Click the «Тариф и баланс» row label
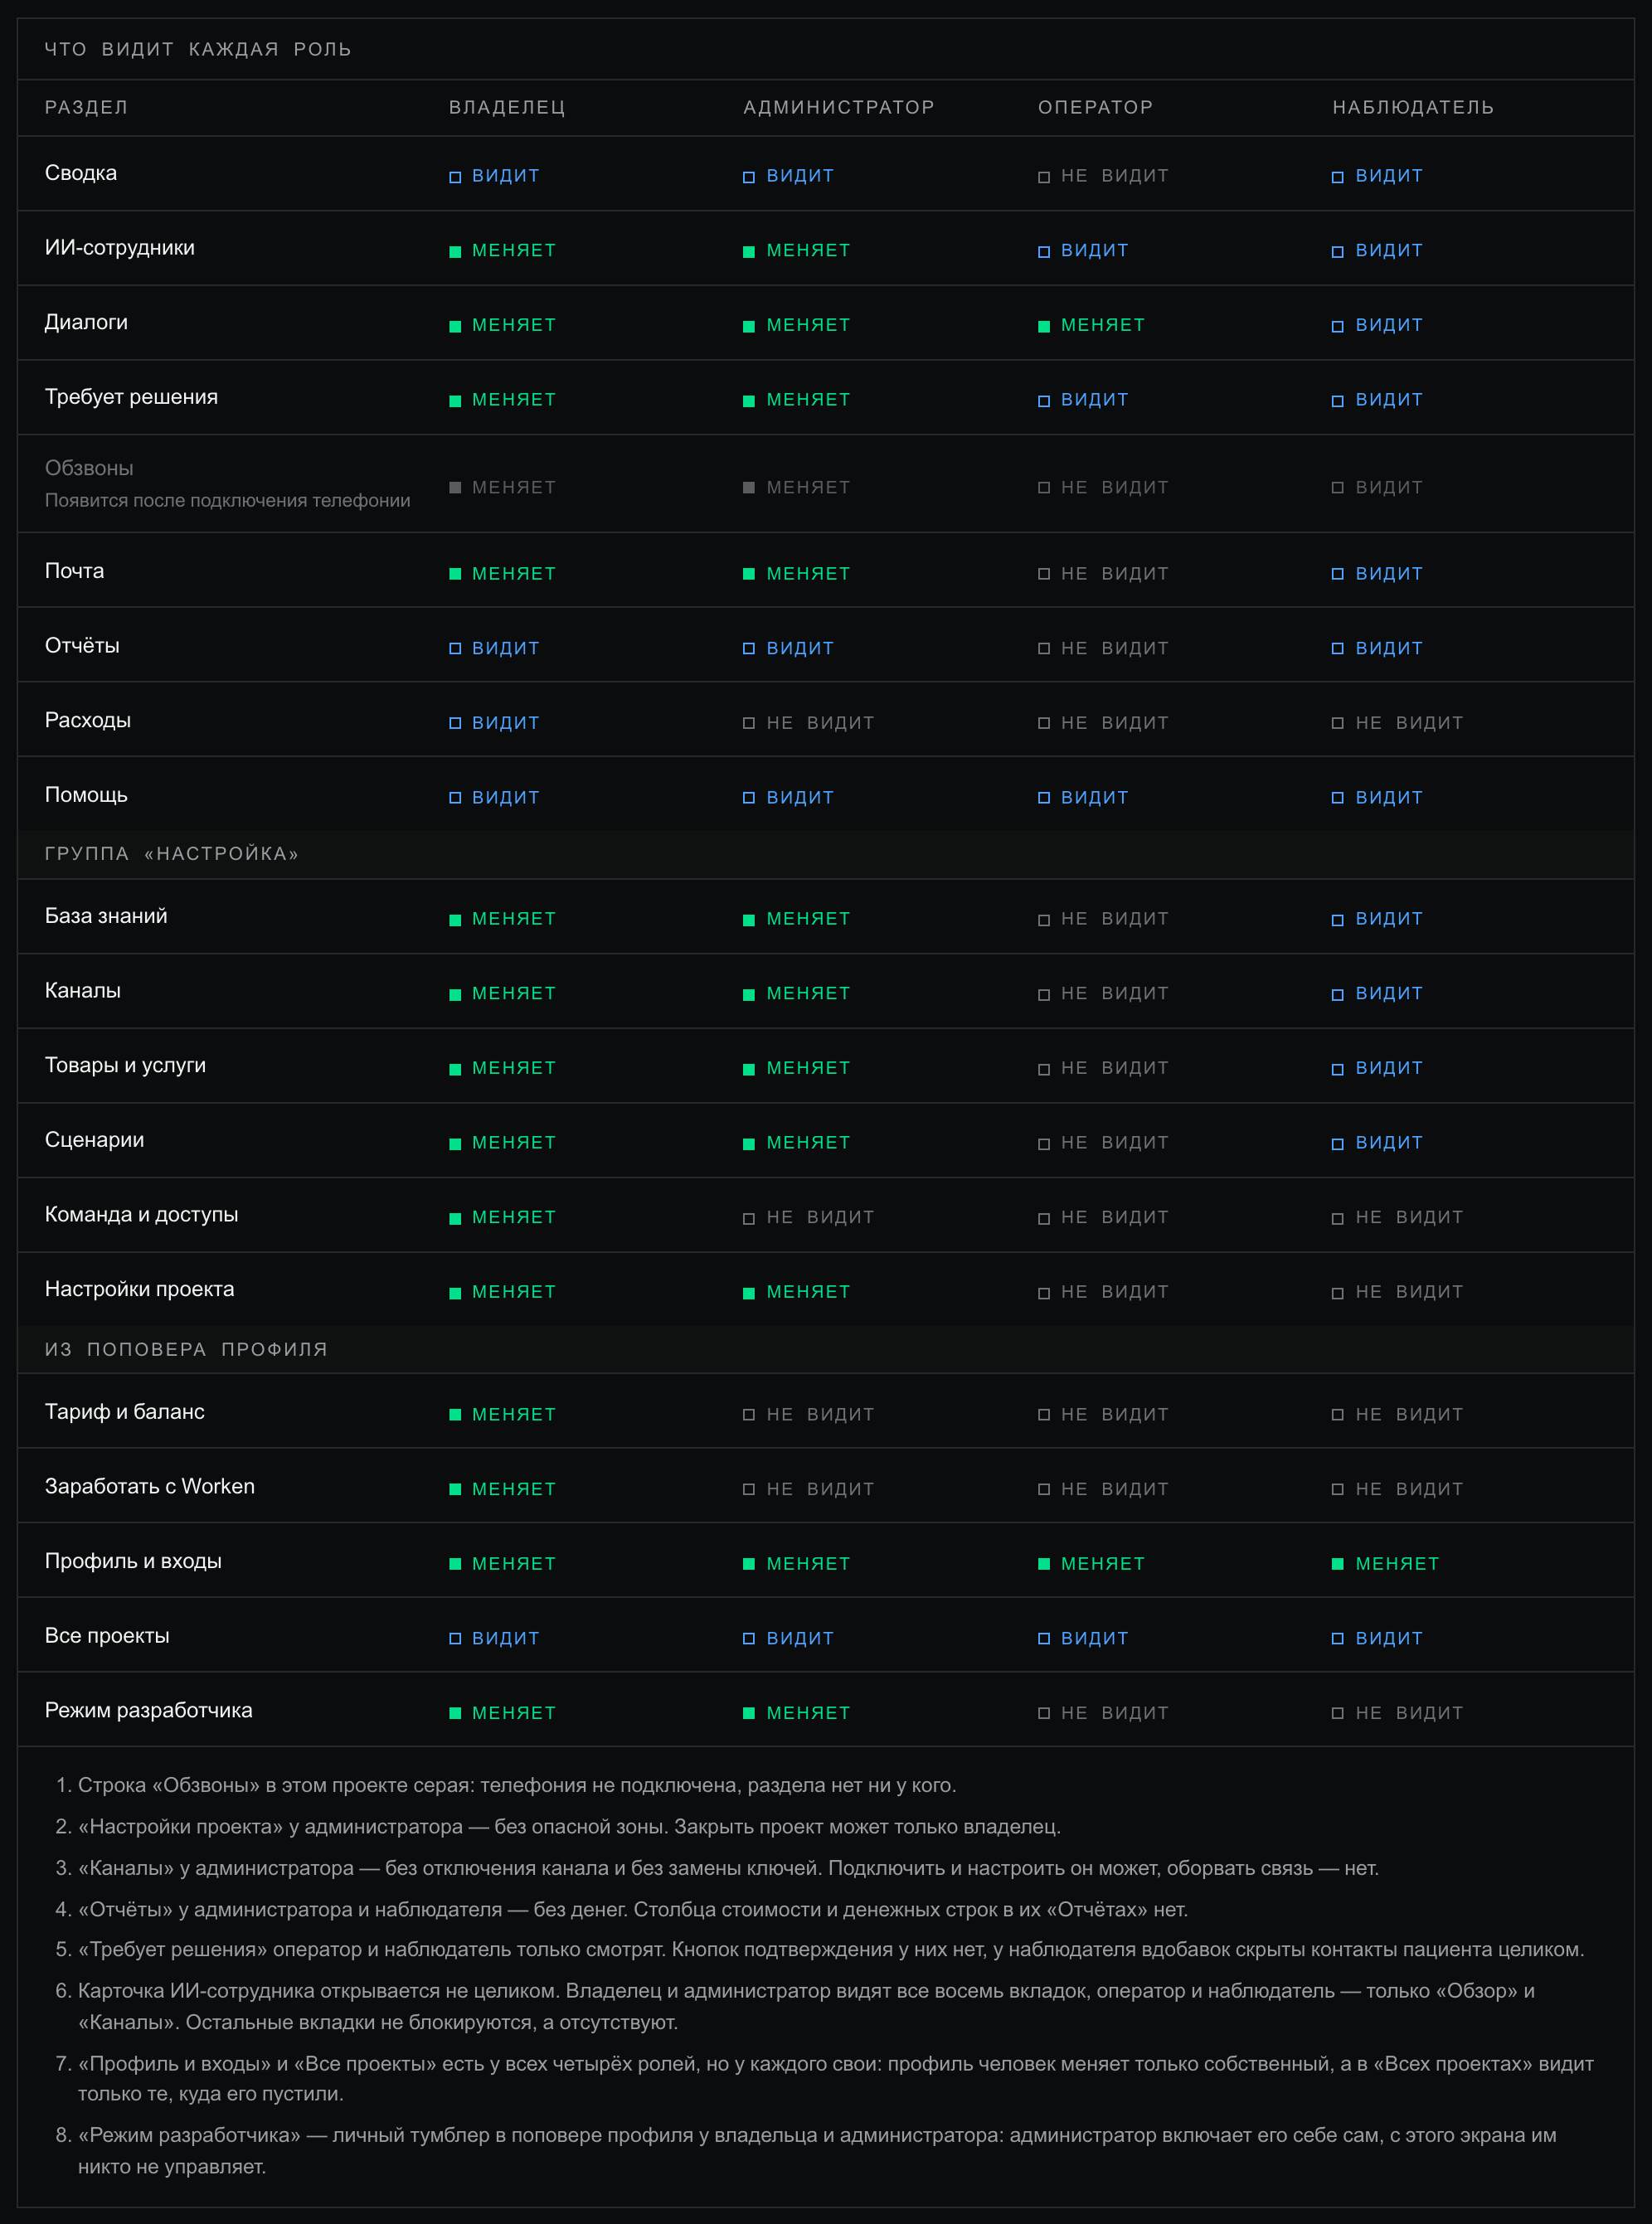The image size is (1652, 2224). pyautogui.click(x=124, y=1412)
